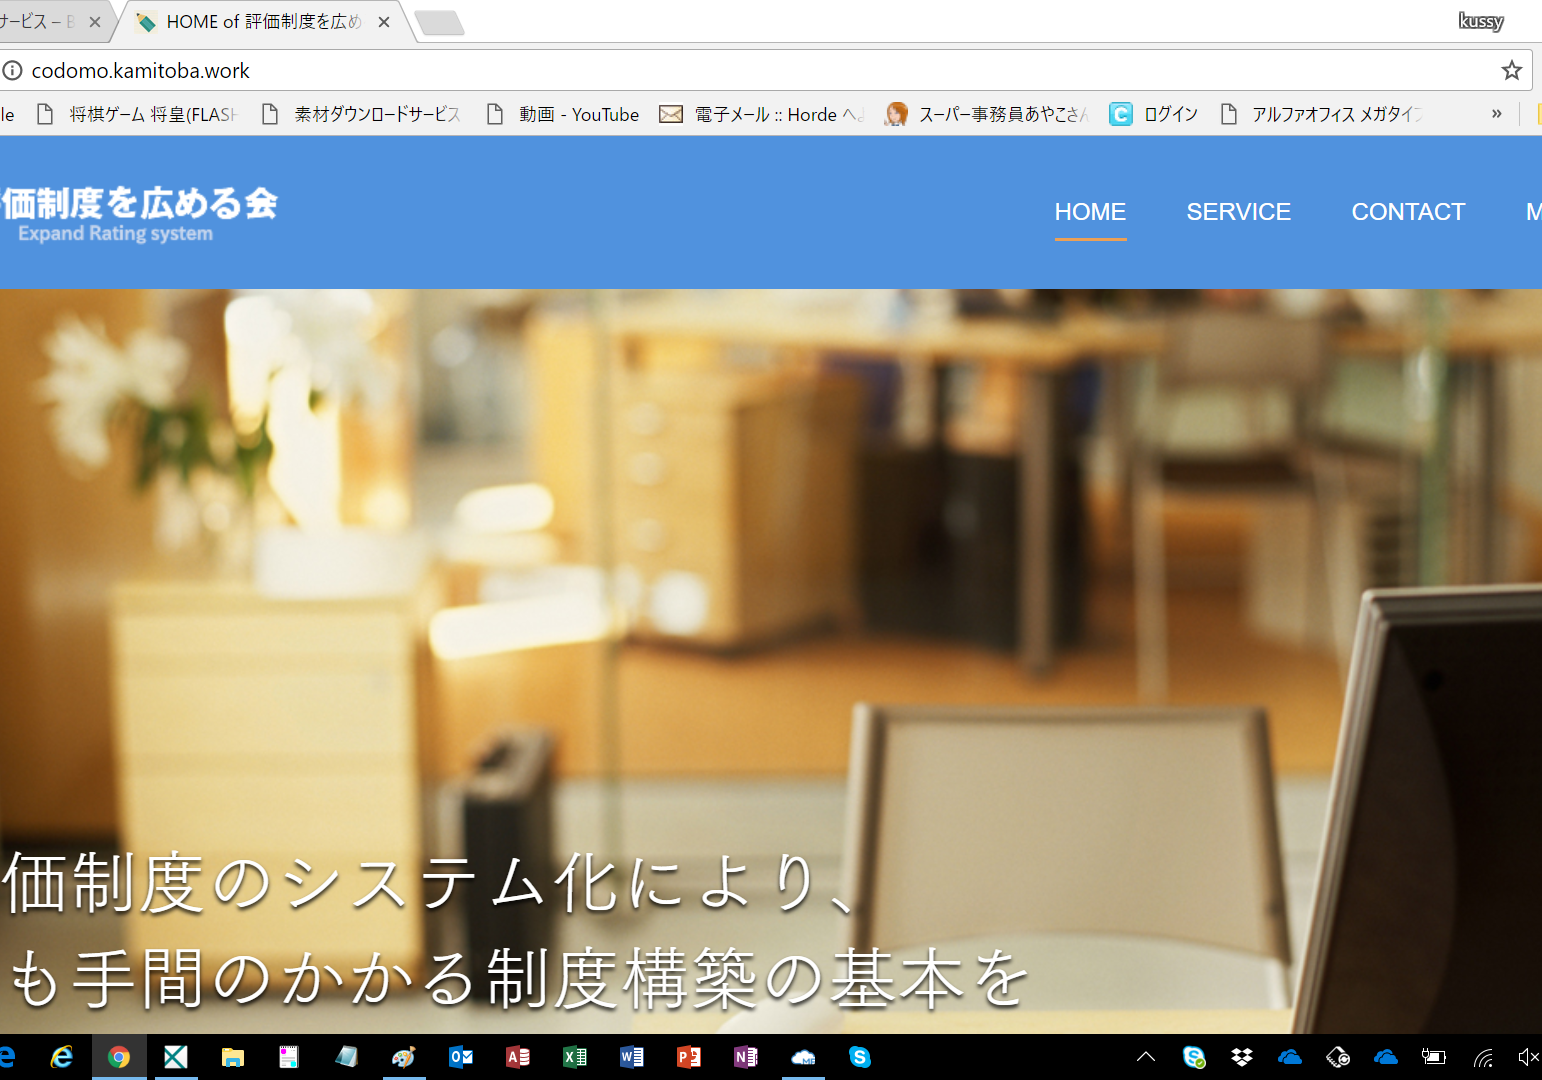Image resolution: width=1542 pixels, height=1080 pixels.
Task: Bookmark this page with the star icon
Action: pos(1511,70)
